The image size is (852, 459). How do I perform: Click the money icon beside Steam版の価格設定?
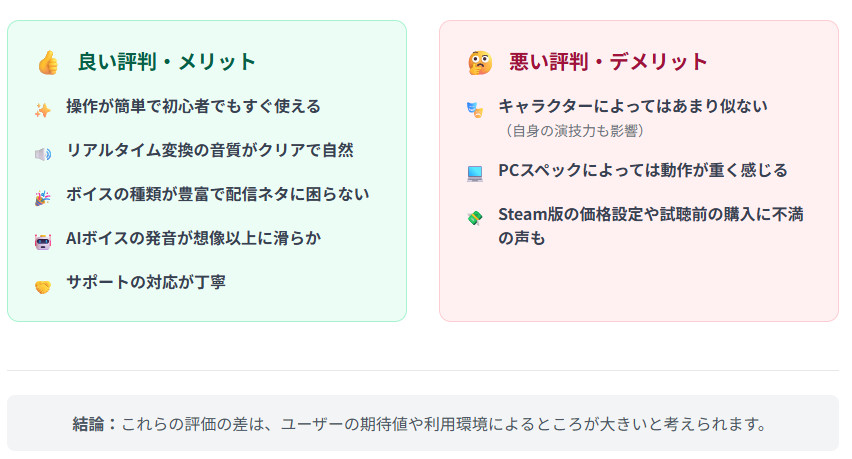coord(474,217)
